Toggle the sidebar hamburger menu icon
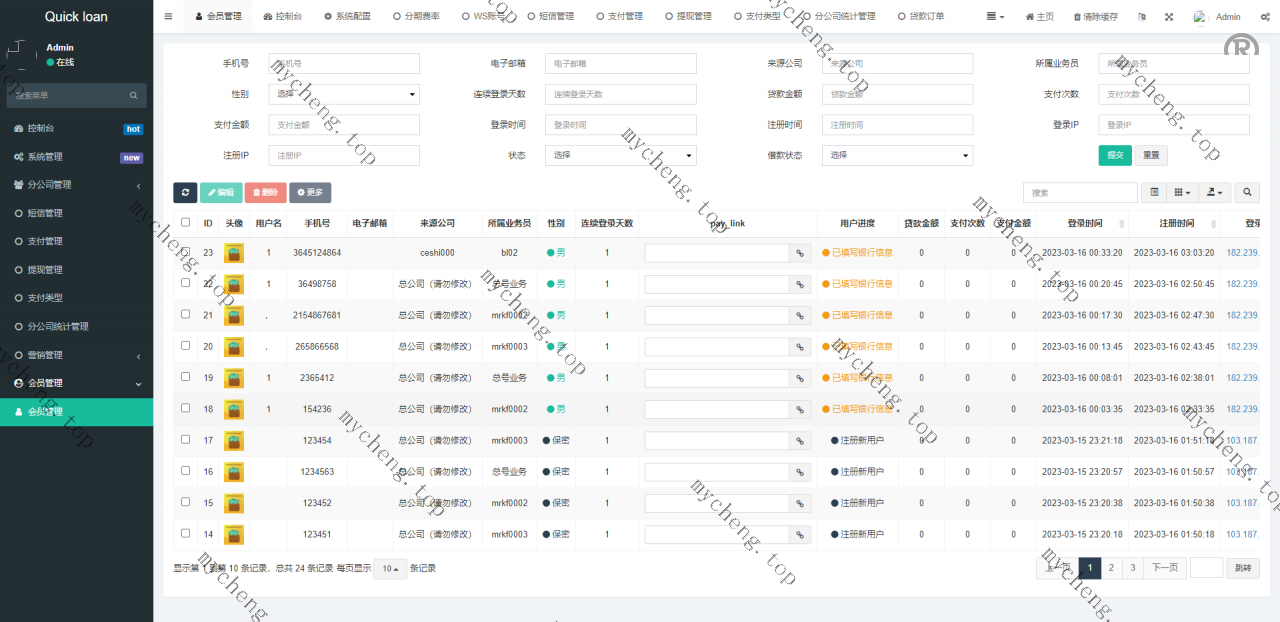Screen dimensions: 1280x622 (x=168, y=17)
